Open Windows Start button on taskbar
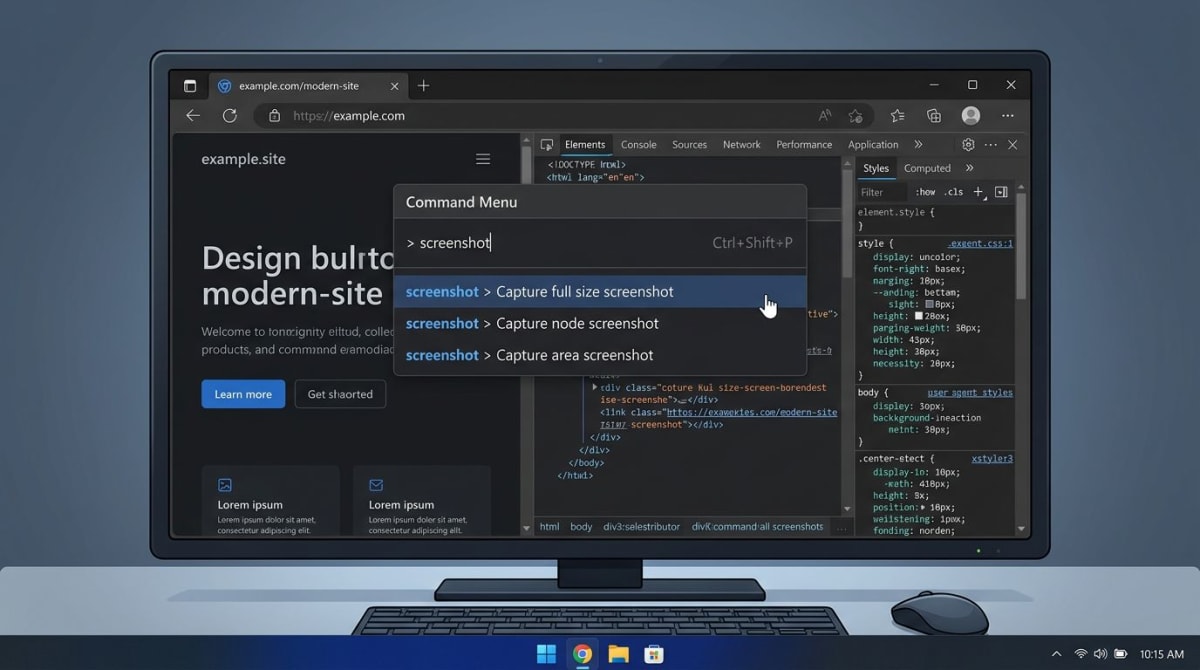This screenshot has height=670, width=1200. pos(546,654)
